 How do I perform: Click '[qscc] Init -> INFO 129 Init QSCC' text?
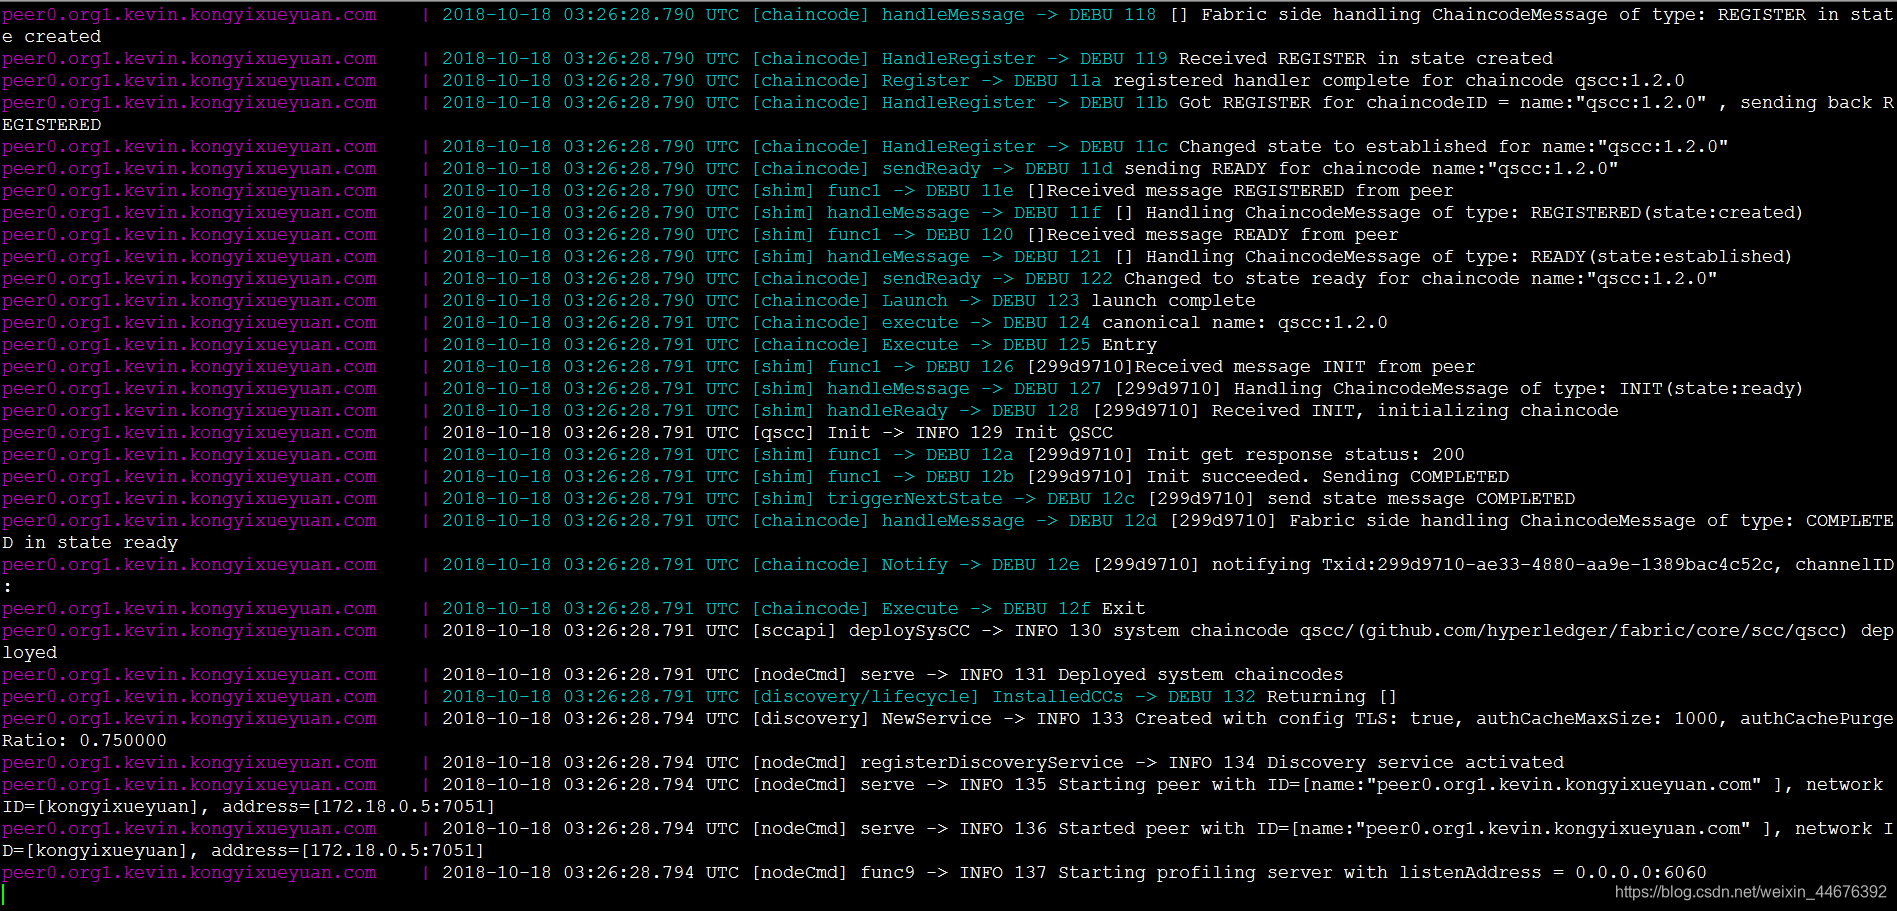(x=932, y=433)
